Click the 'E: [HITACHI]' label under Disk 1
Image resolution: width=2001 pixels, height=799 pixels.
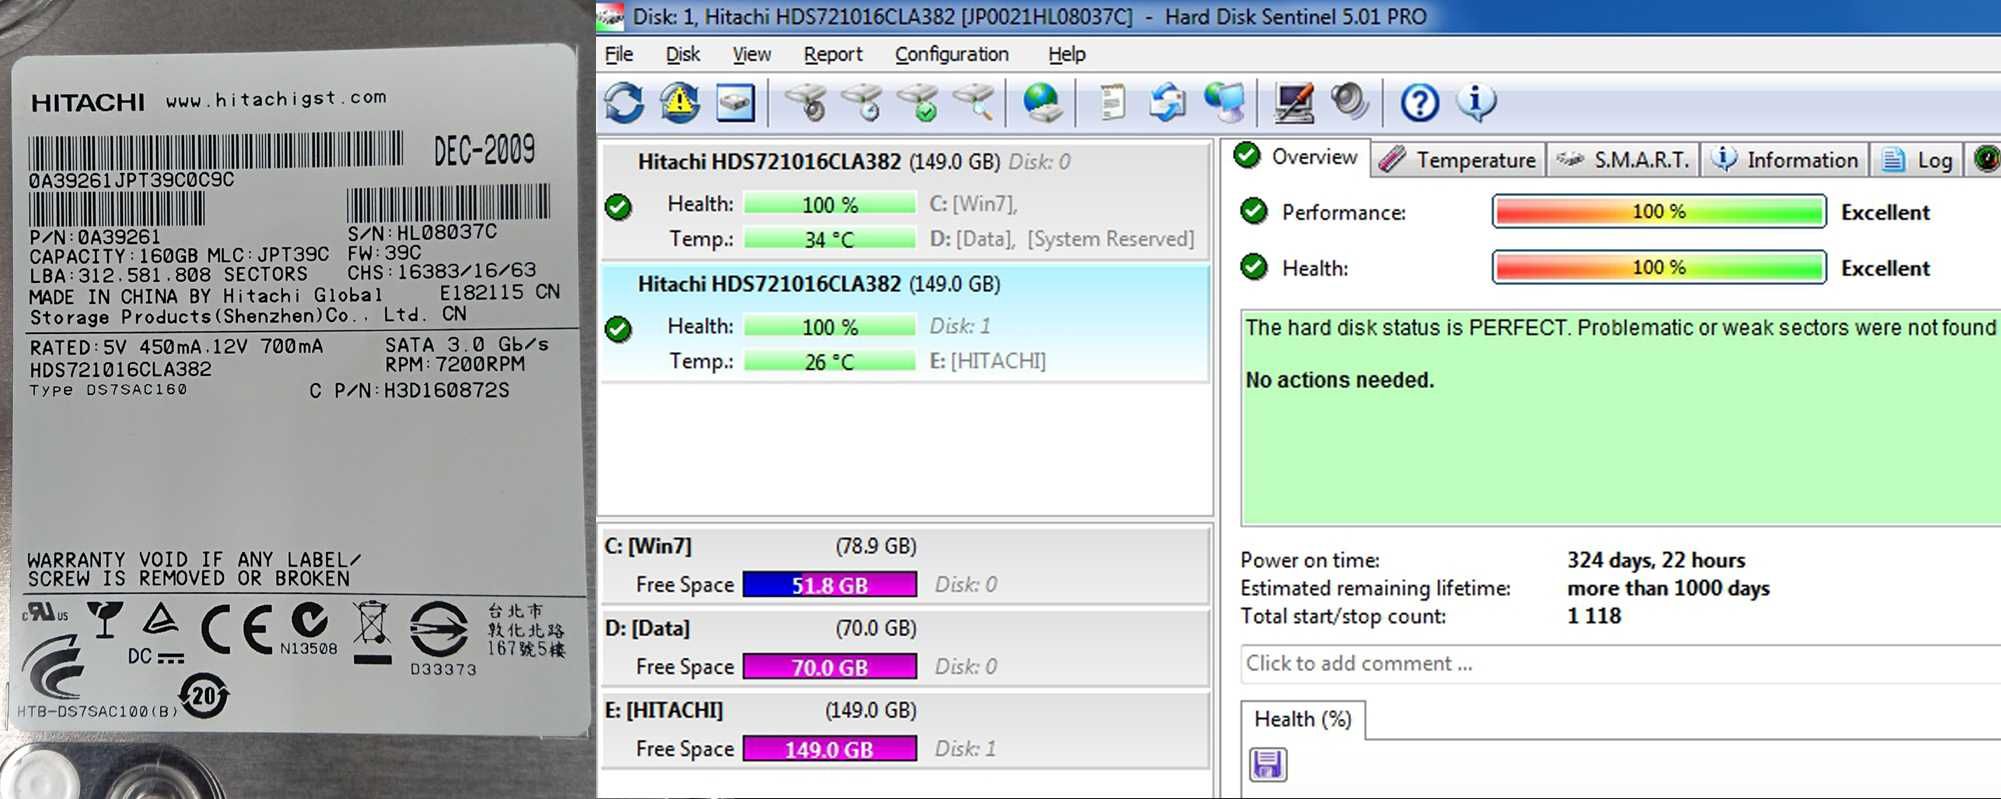point(988,361)
